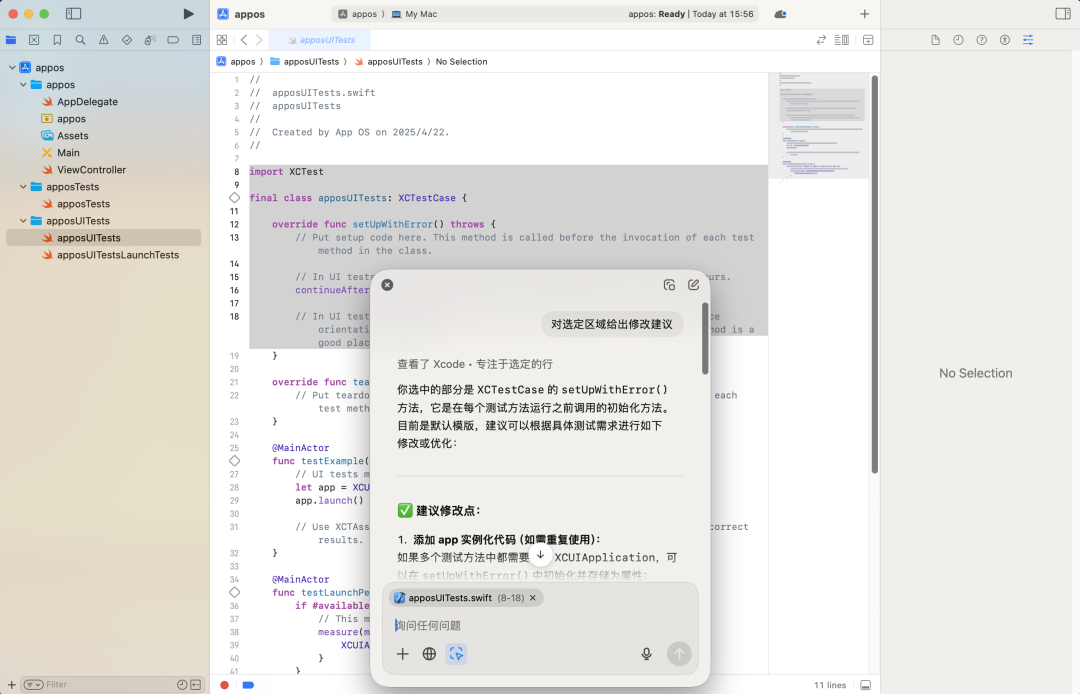Add a new editor tab
Image resolution: width=1080 pixels, height=694 pixels.
pyautogui.click(x=864, y=14)
